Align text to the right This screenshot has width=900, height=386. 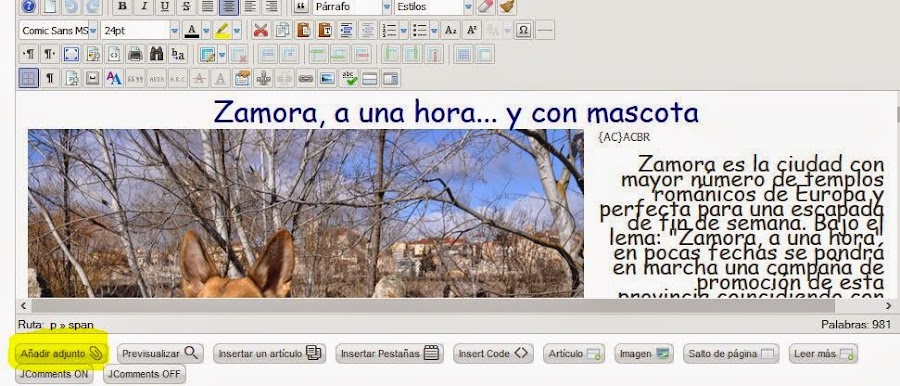point(271,6)
